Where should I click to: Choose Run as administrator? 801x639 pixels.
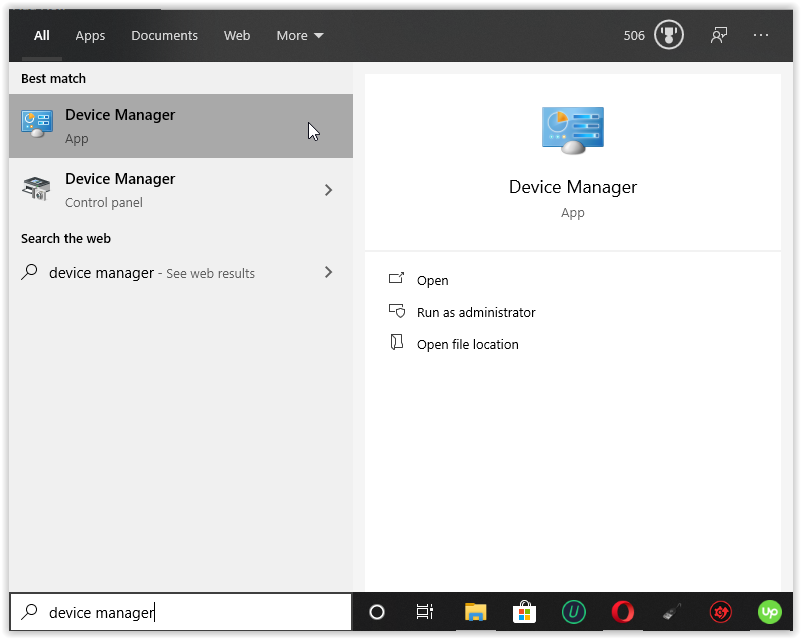pyautogui.click(x=475, y=313)
